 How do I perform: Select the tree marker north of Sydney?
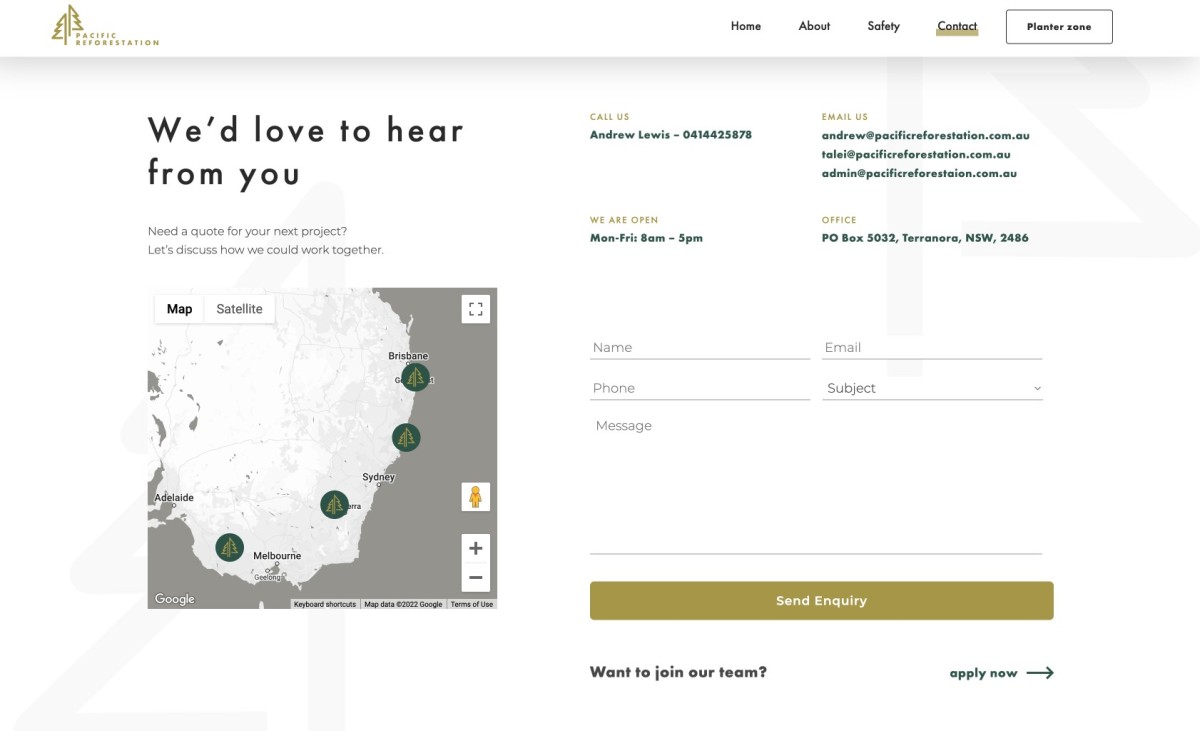[406, 437]
